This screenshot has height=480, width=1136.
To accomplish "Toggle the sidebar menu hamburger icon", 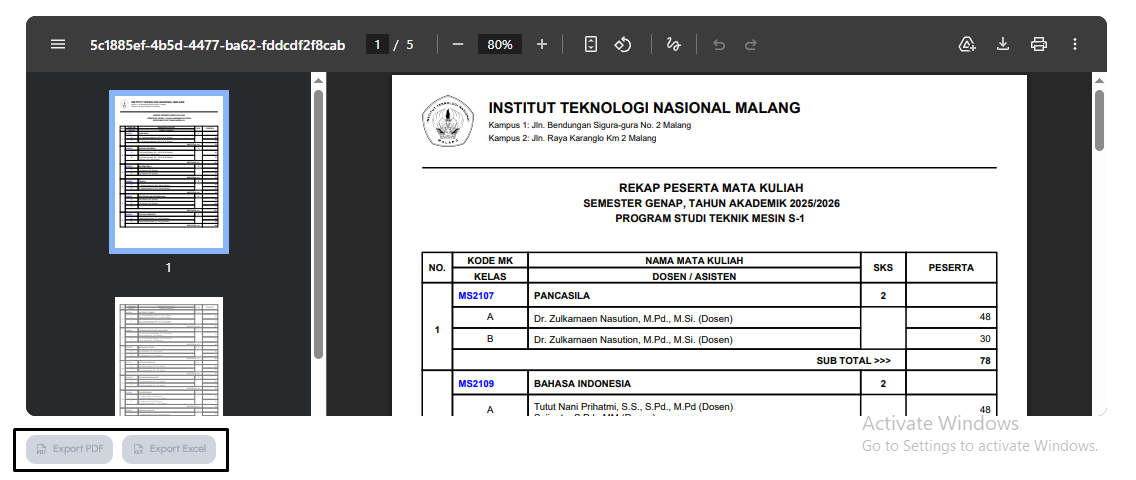I will (x=58, y=44).
